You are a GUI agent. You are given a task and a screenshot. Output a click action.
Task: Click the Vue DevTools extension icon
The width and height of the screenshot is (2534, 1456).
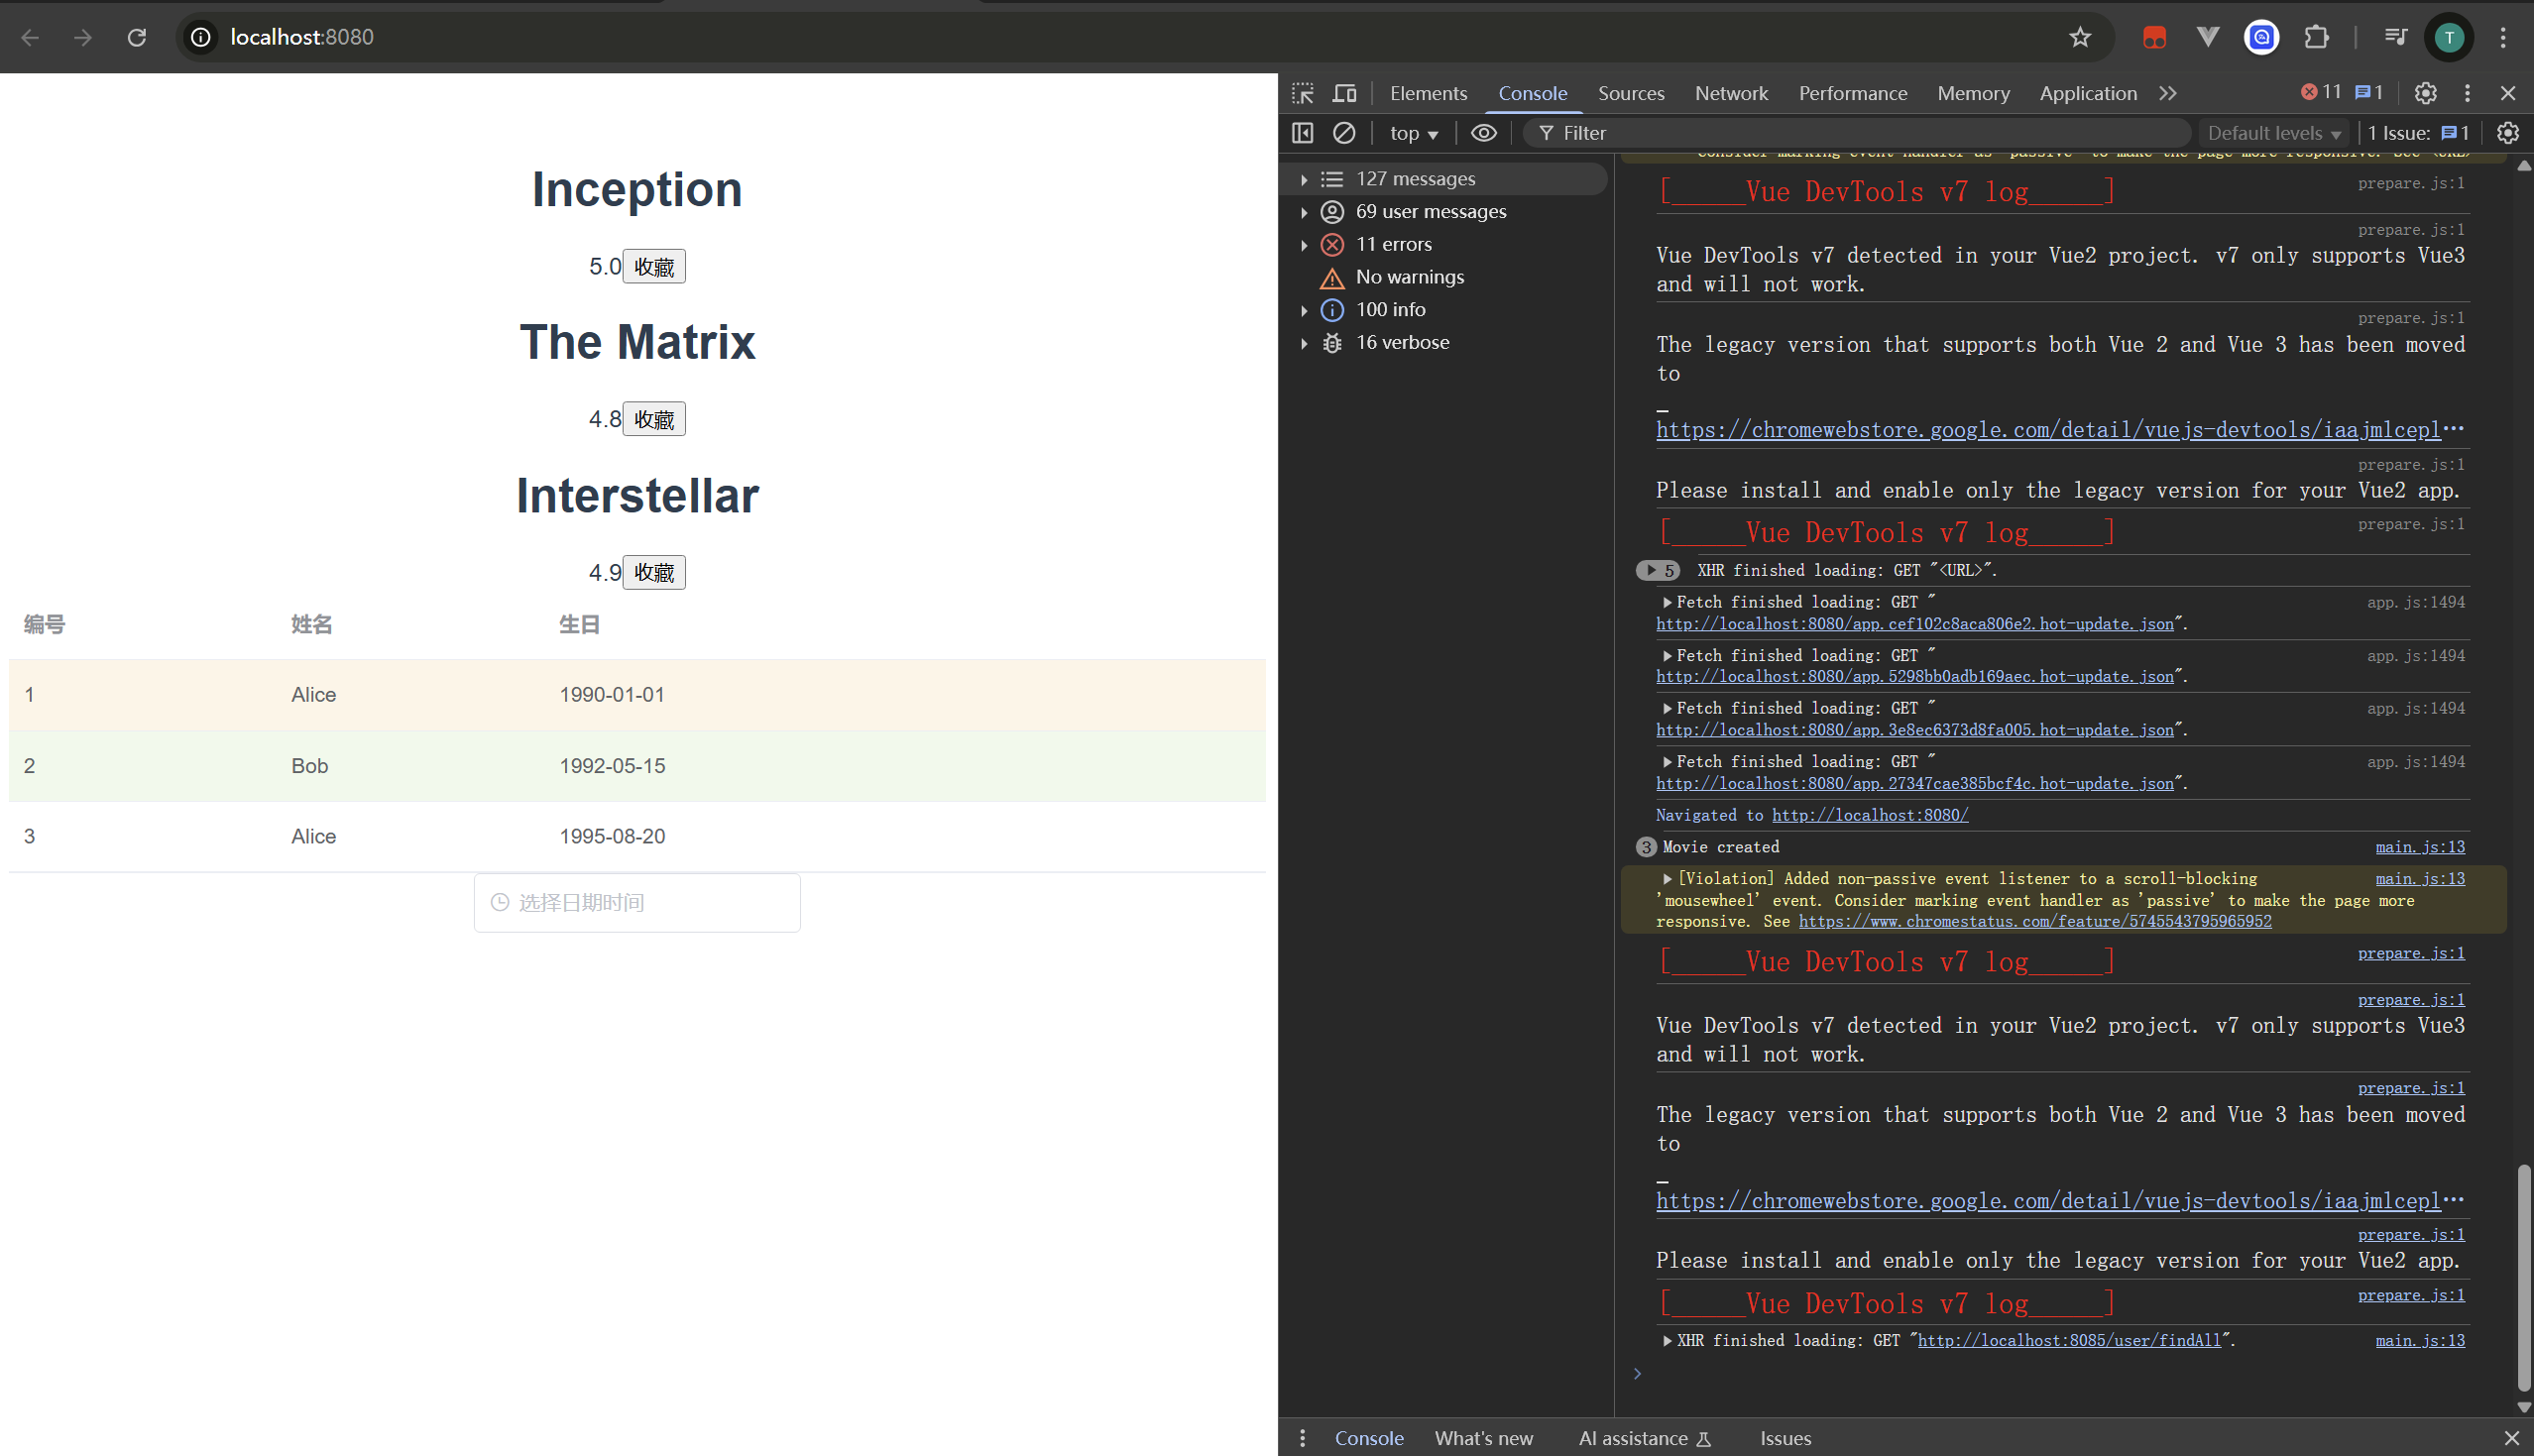tap(2208, 37)
